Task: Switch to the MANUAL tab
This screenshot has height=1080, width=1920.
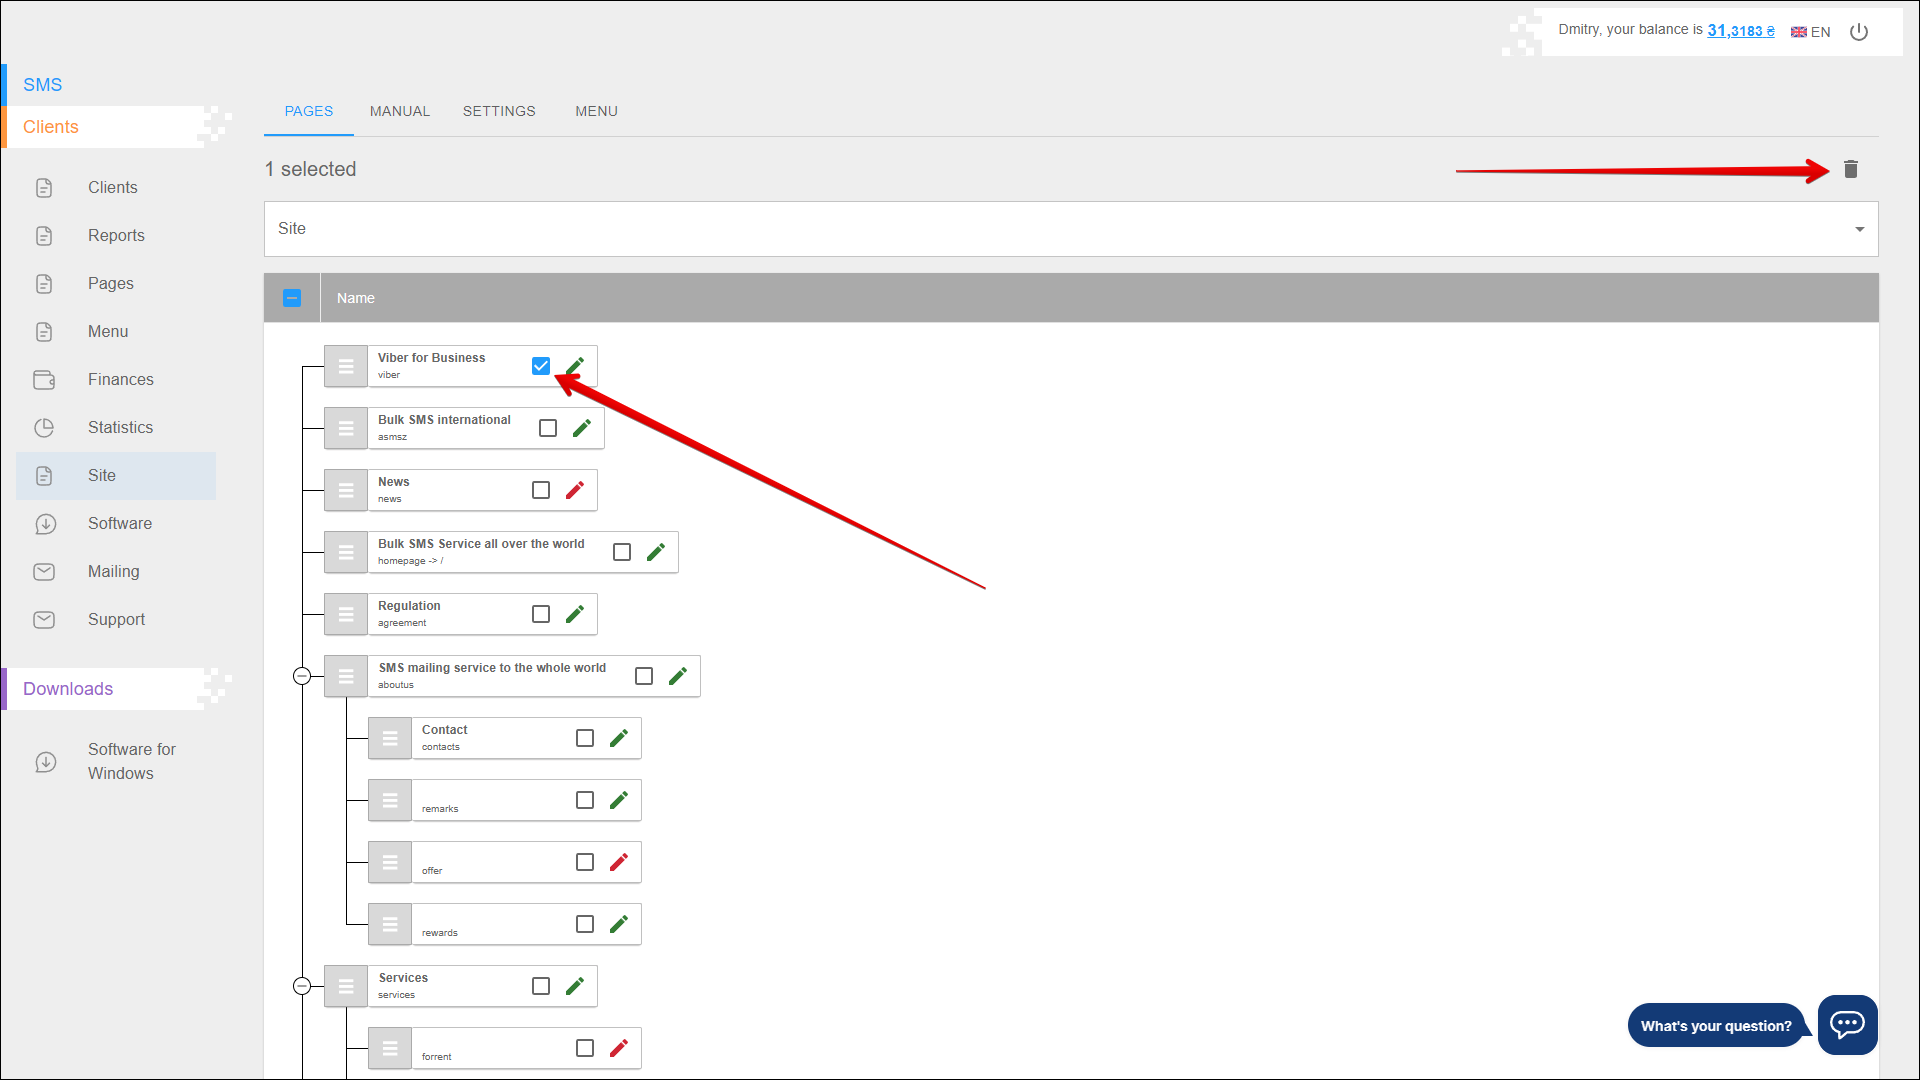Action: (x=400, y=111)
